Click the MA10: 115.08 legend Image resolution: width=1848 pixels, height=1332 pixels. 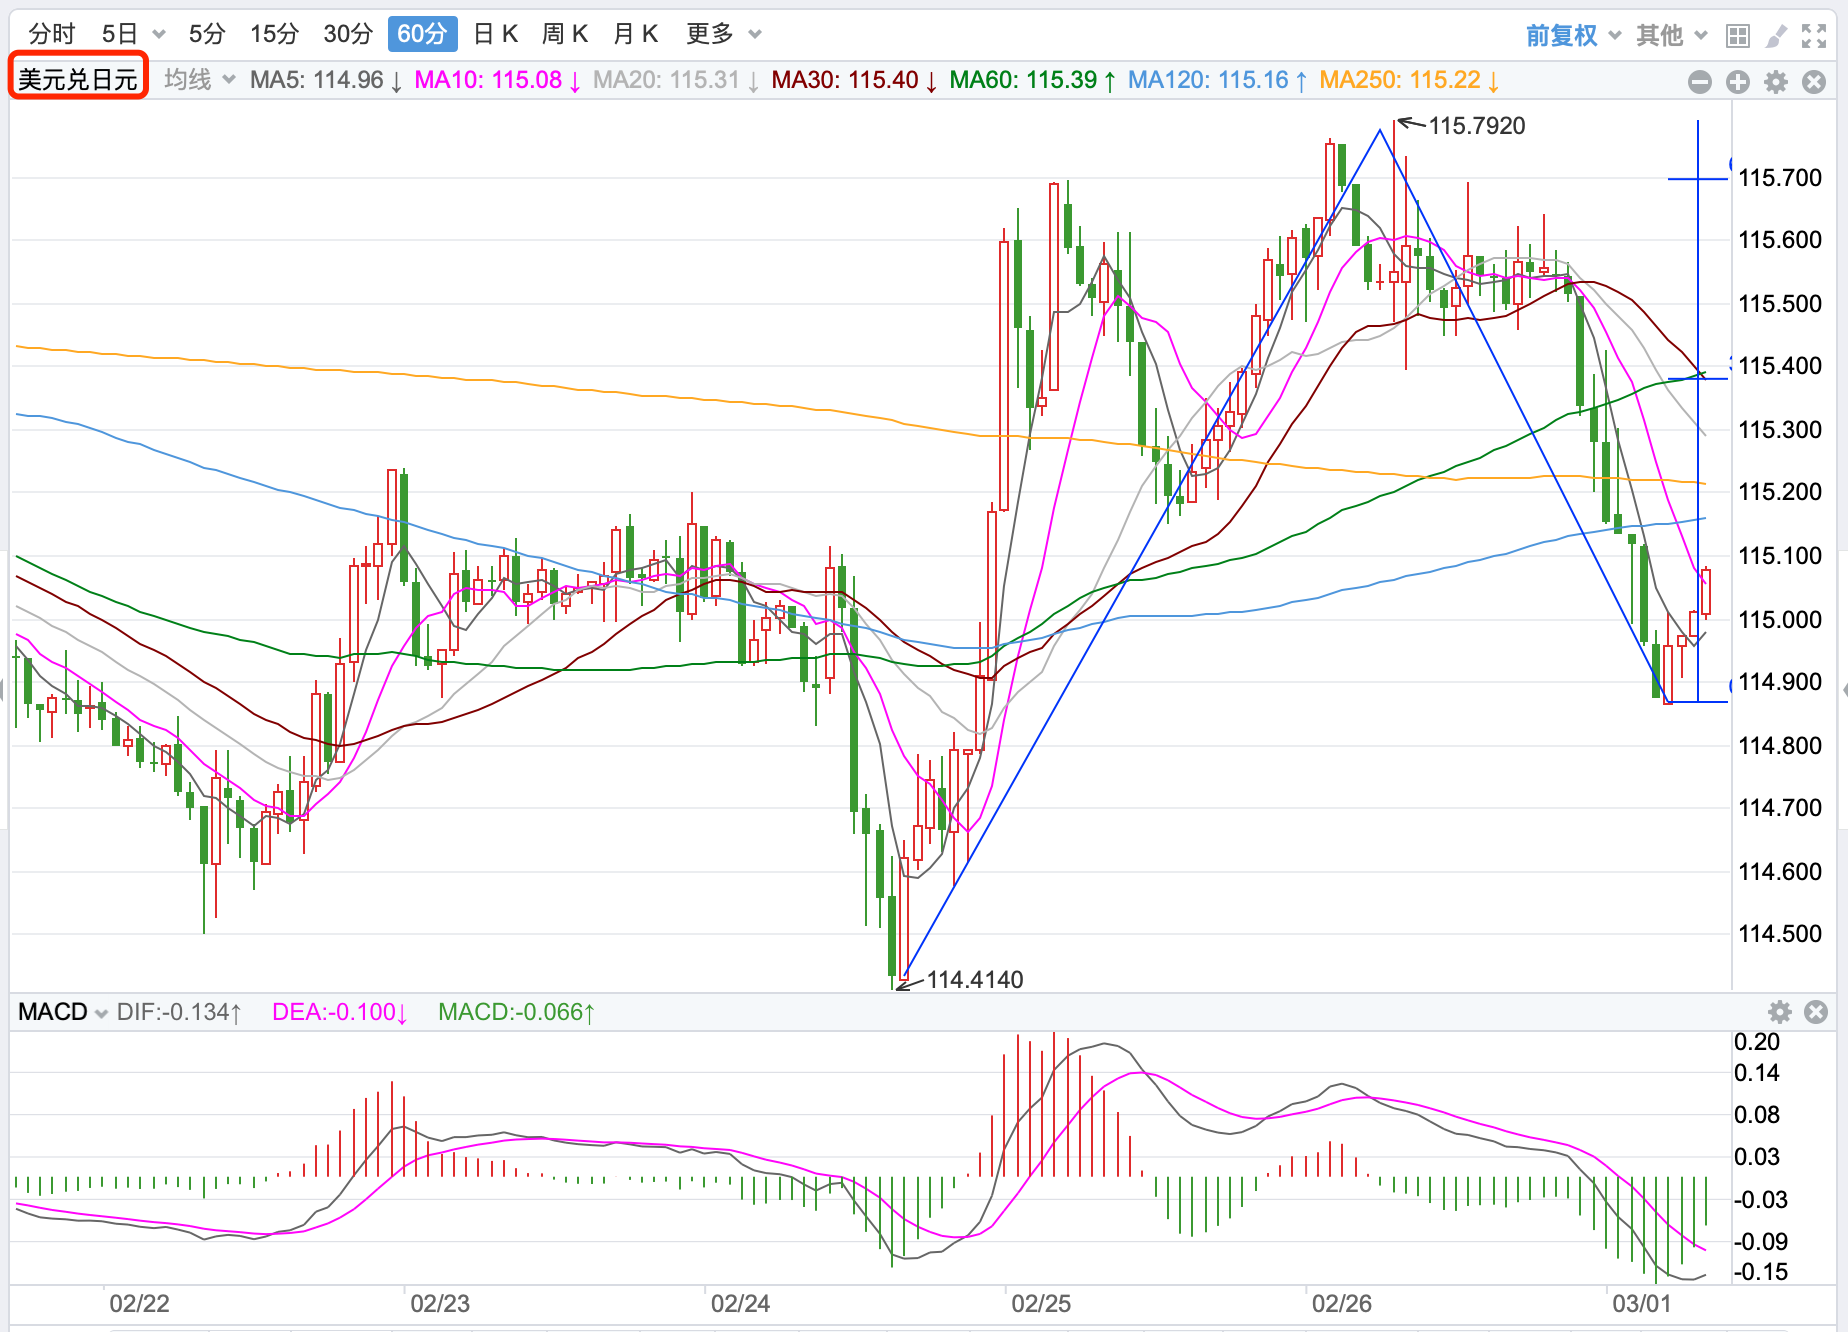point(498,80)
